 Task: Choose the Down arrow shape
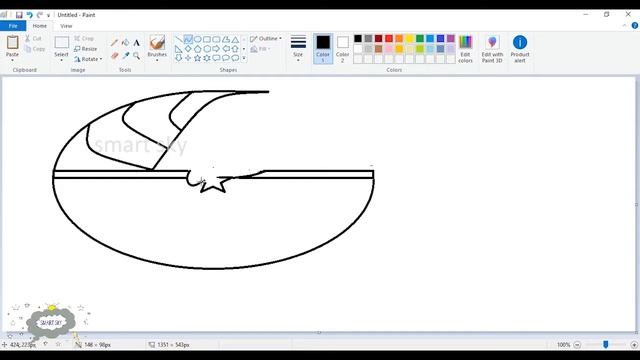click(179, 58)
